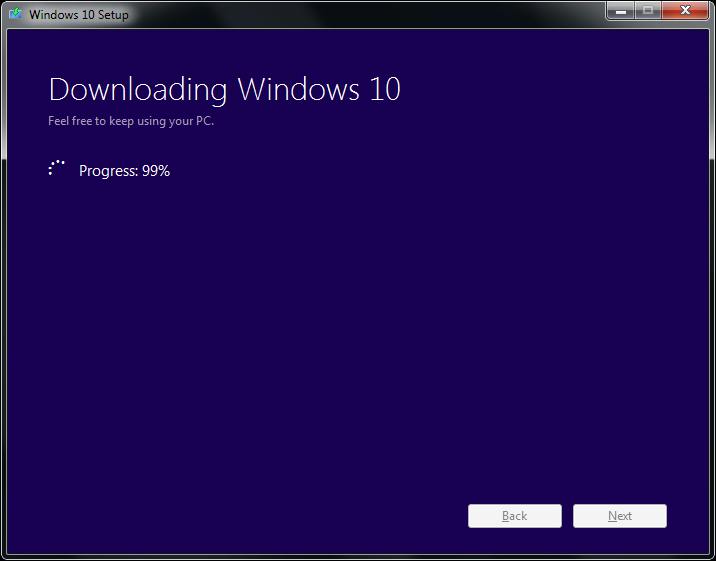Image resolution: width=716 pixels, height=561 pixels.
Task: Click 'Feel free to keep using your PC.' text
Action: tap(131, 121)
